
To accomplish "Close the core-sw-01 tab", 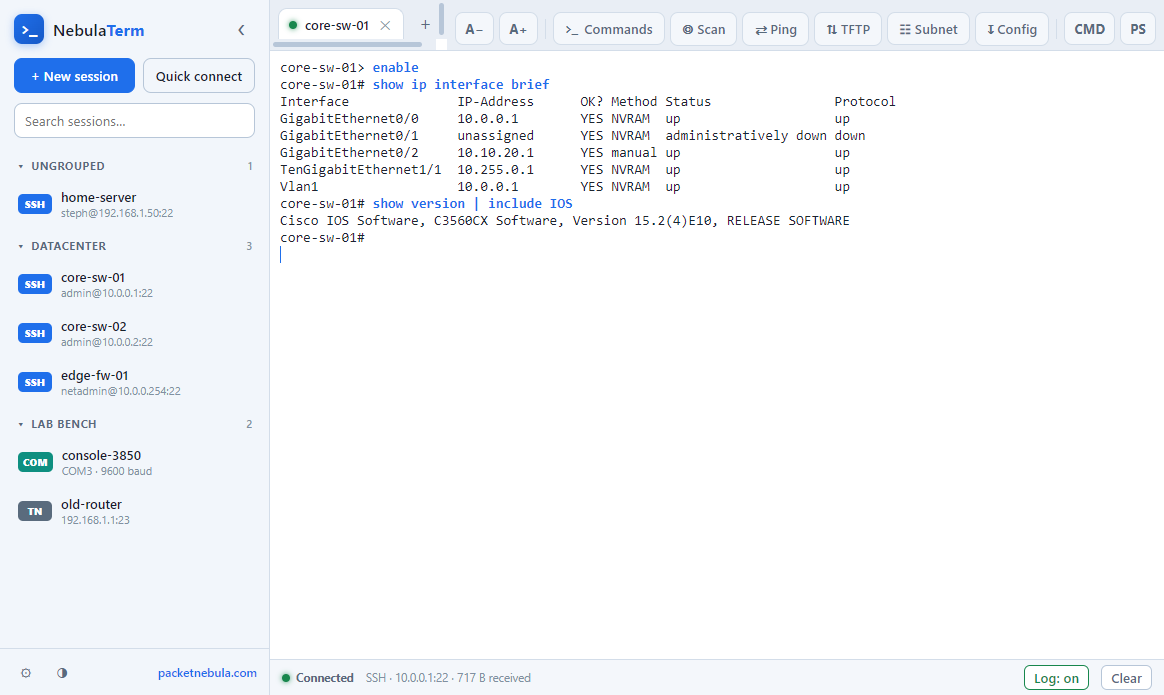I will 385,25.
